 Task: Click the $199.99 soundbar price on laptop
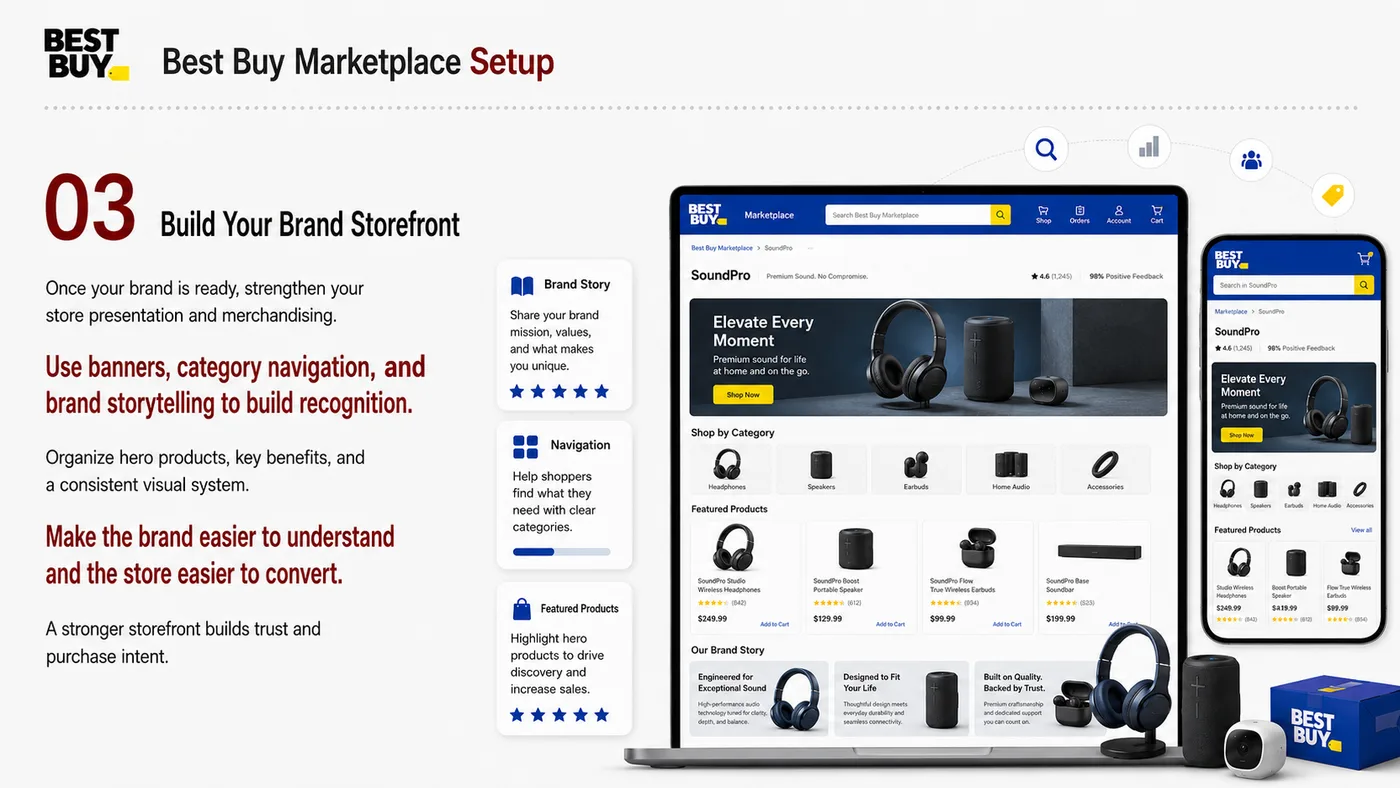pyautogui.click(x=1060, y=619)
